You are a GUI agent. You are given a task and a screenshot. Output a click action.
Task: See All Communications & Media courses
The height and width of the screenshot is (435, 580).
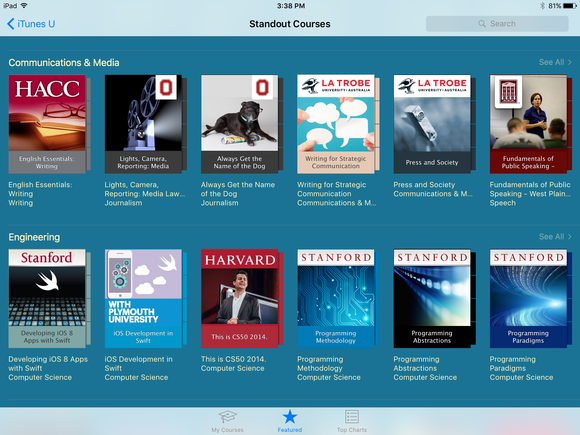point(555,62)
